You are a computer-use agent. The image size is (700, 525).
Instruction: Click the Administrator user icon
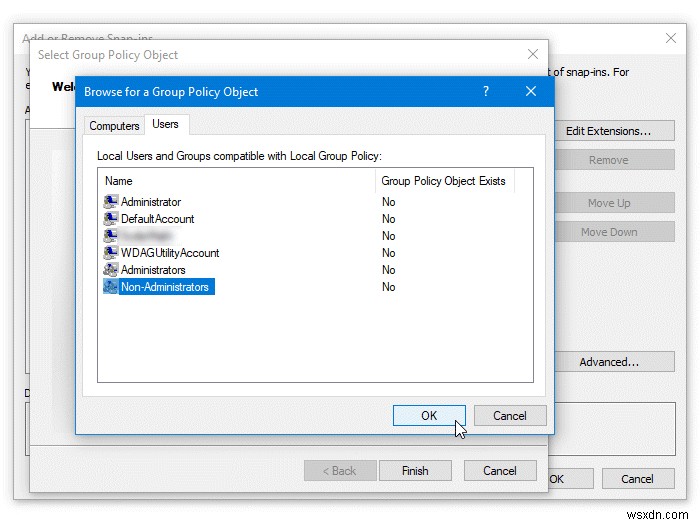click(110, 202)
